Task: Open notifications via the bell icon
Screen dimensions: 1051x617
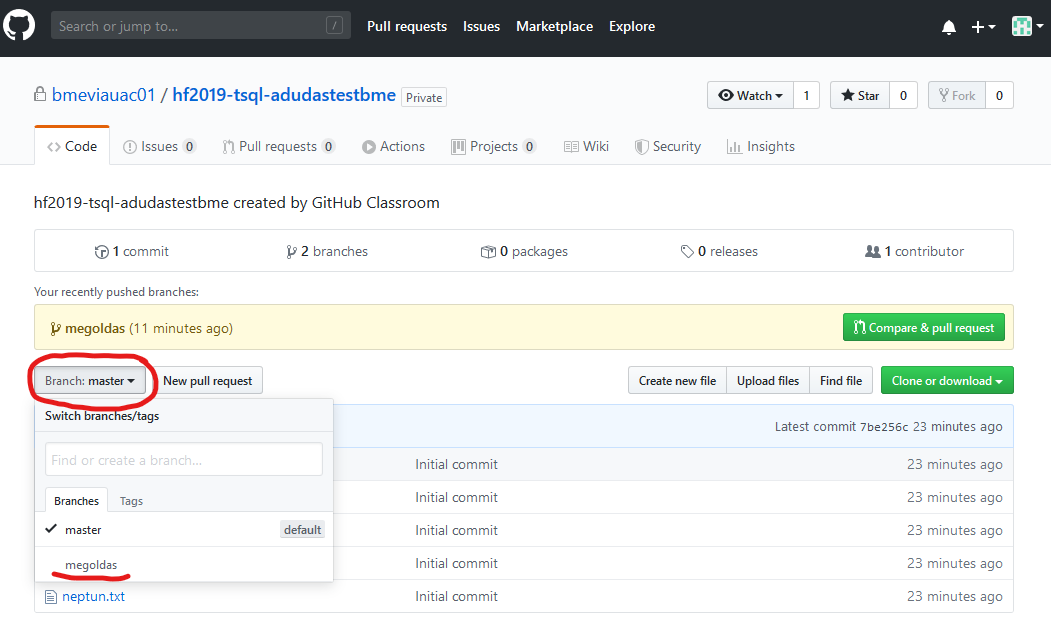Action: pyautogui.click(x=948, y=27)
